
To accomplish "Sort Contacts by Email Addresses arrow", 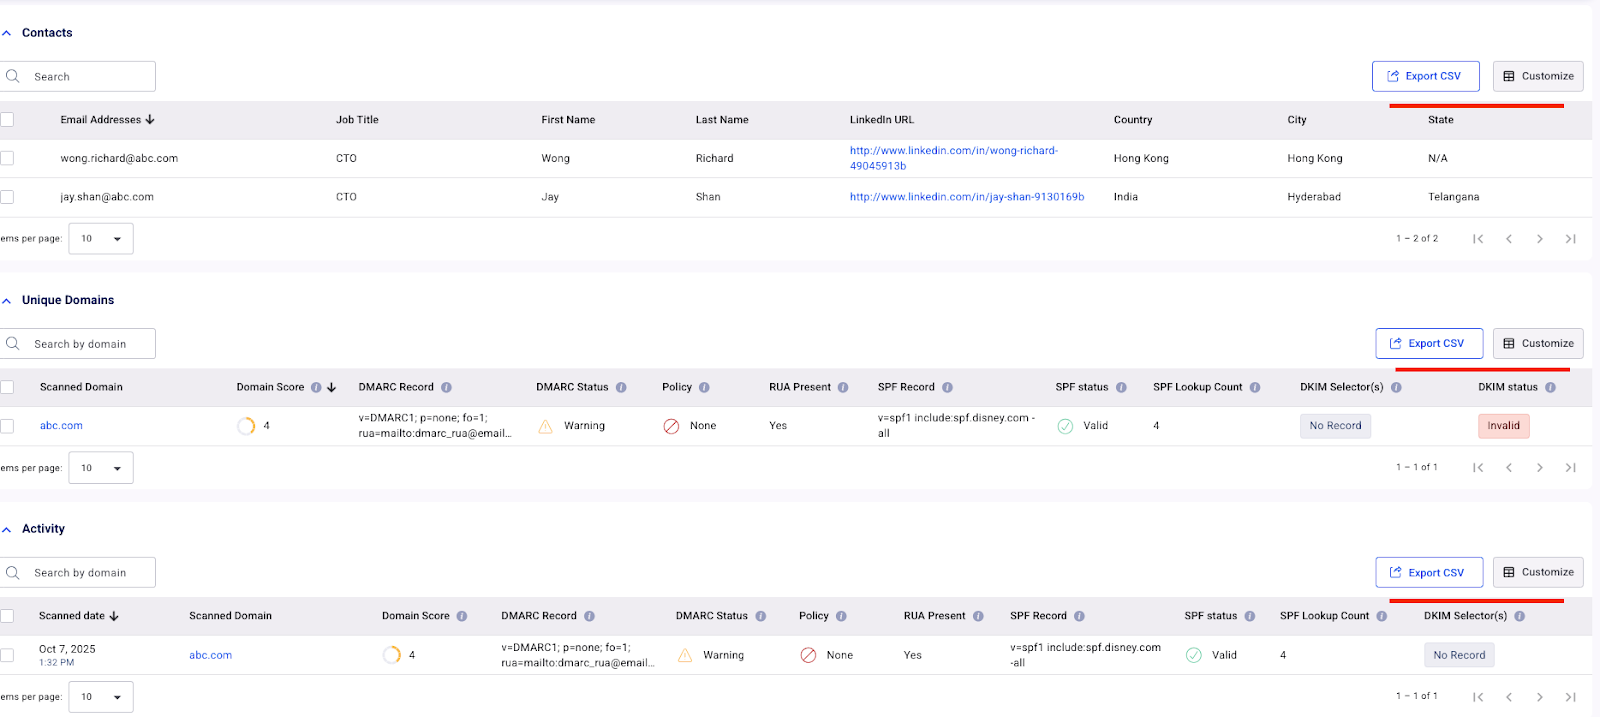I will (x=150, y=120).
